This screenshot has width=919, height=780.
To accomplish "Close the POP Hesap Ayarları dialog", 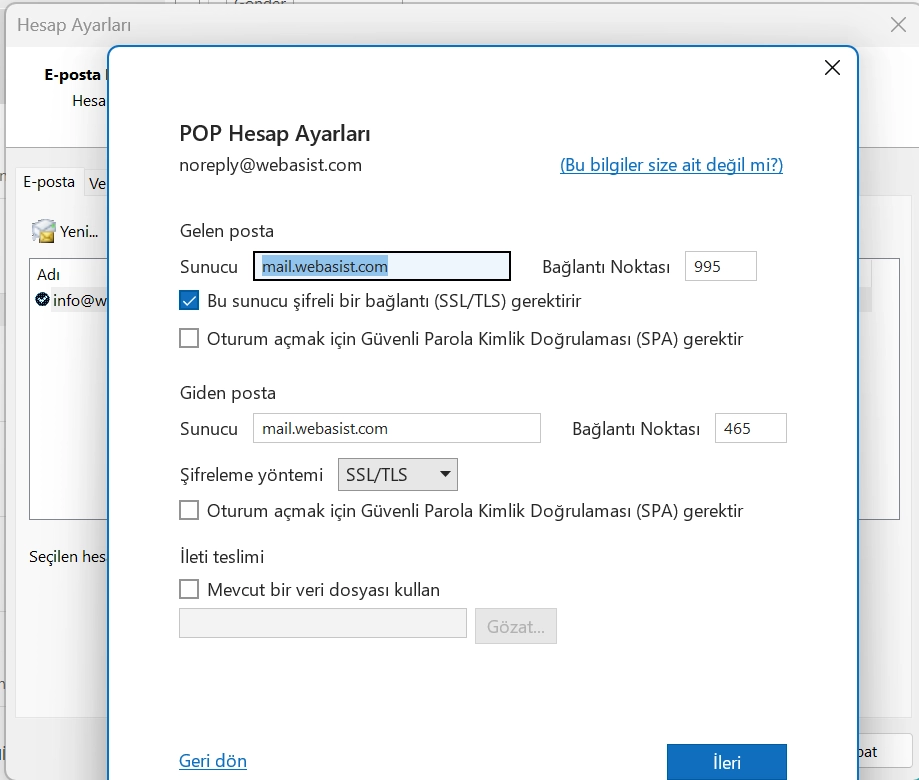I will click(x=832, y=67).
